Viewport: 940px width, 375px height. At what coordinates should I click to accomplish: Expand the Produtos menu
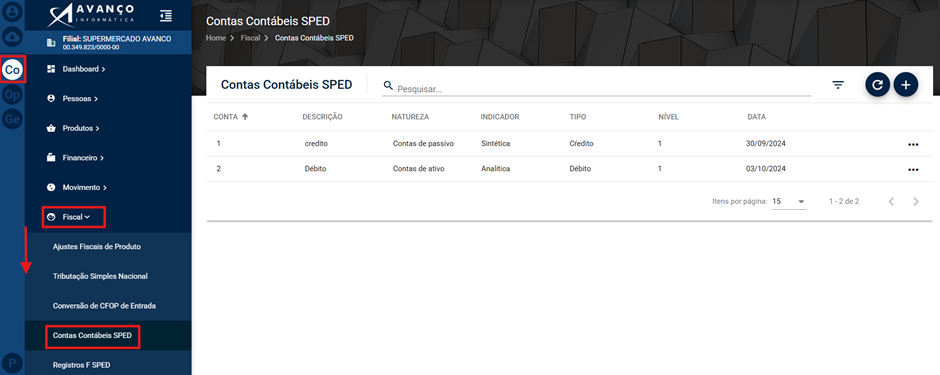pos(81,128)
